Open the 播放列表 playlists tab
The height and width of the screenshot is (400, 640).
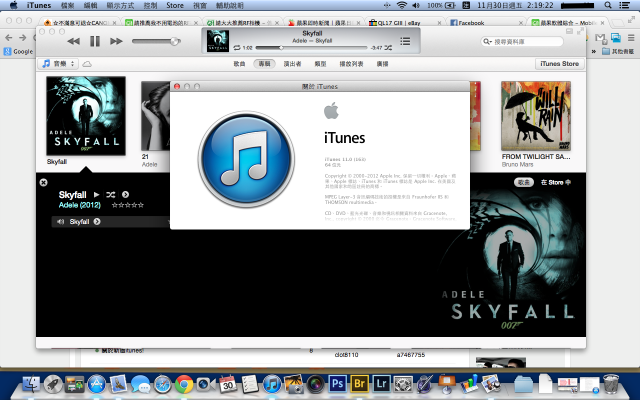point(351,64)
